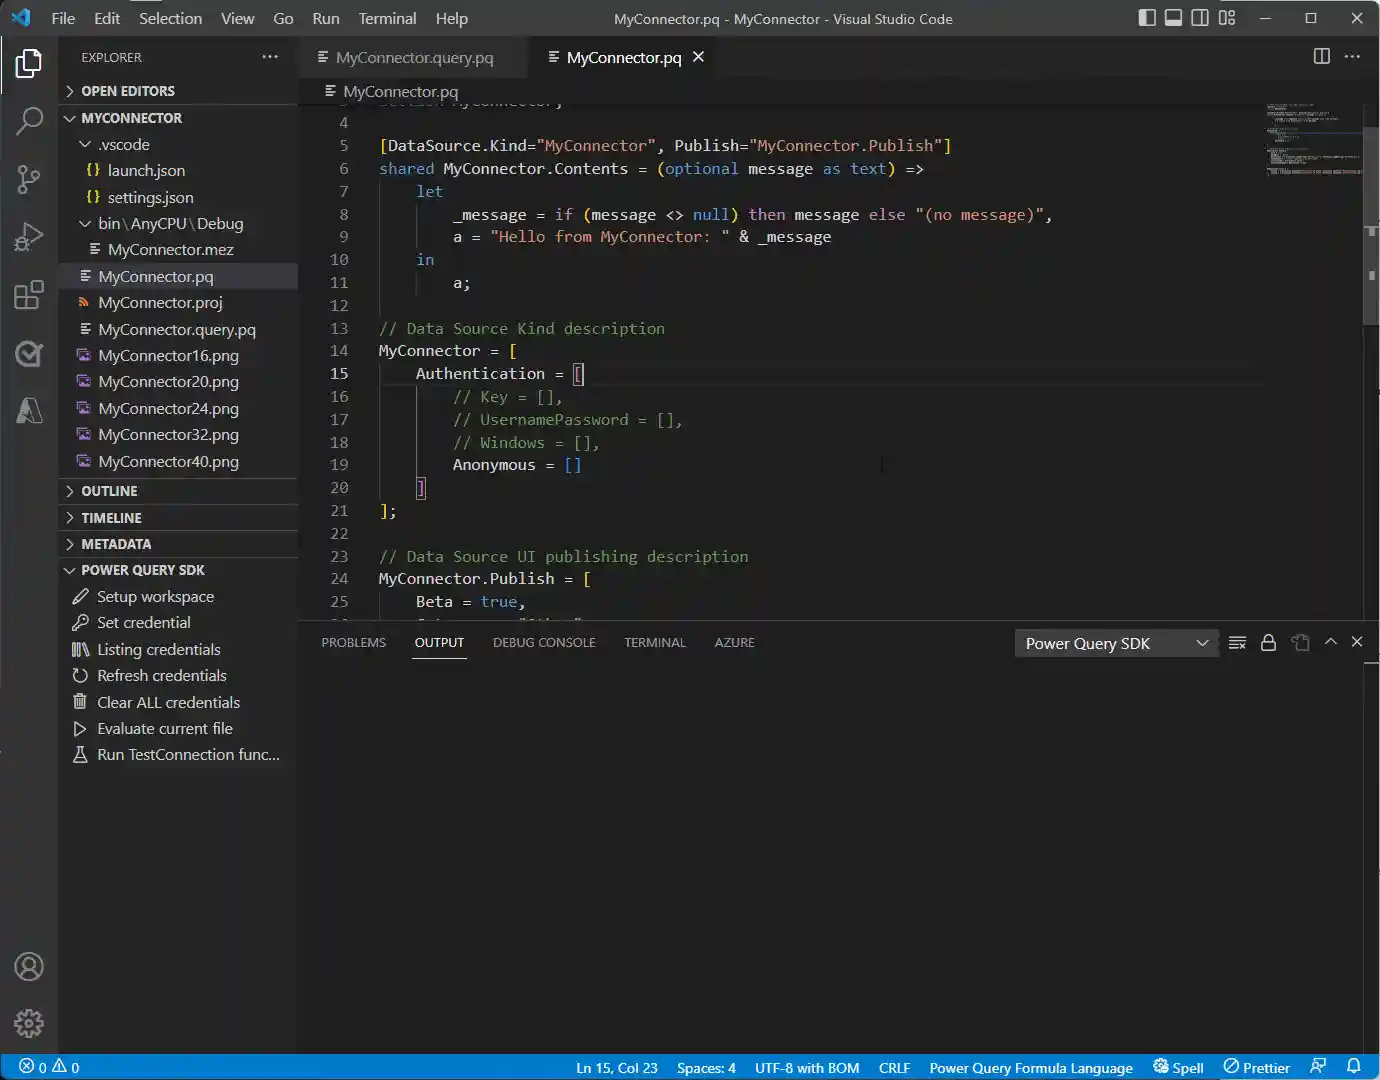Open Run and Debug panel
1380x1080 pixels.
coord(28,236)
